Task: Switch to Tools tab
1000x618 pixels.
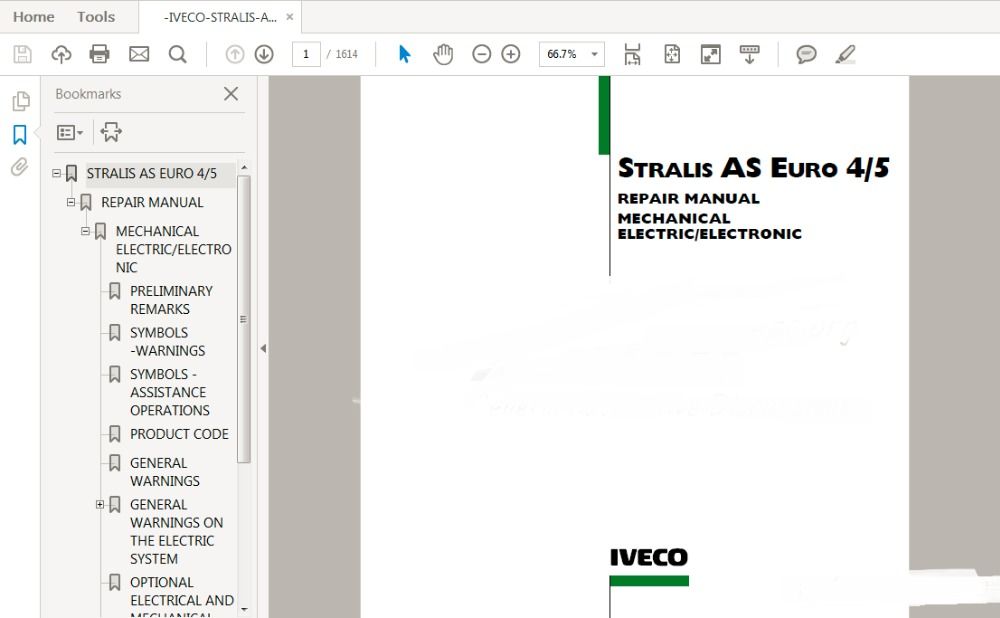Action: 96,17
